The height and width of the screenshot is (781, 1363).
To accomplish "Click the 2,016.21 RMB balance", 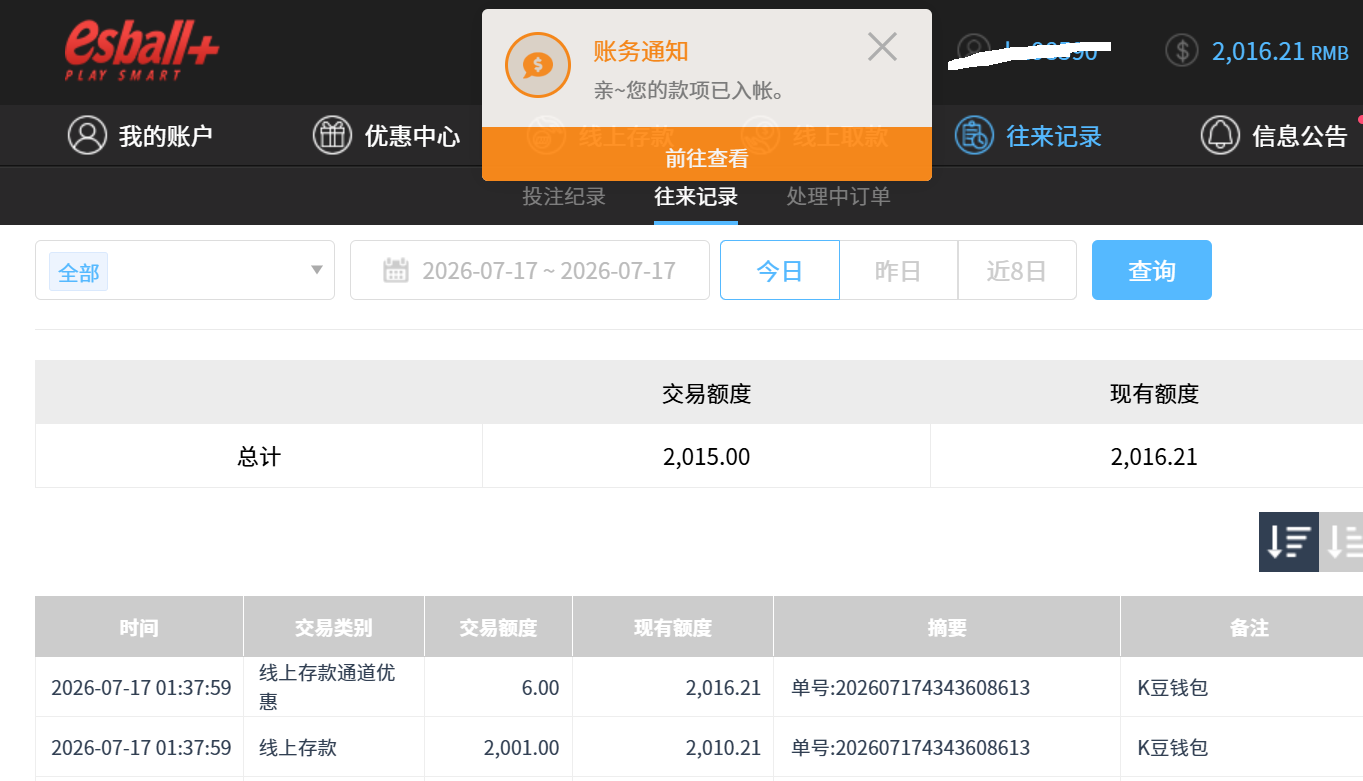I will (1280, 51).
